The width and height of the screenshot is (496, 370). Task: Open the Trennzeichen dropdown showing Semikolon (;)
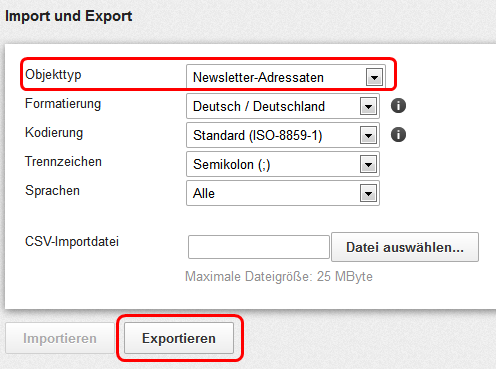point(283,164)
